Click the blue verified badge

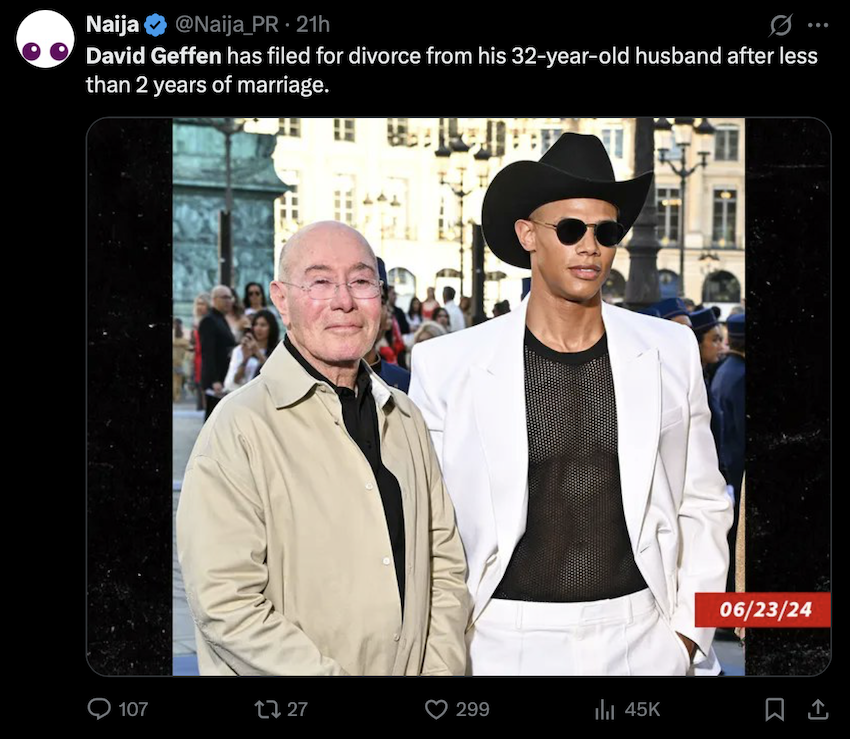(156, 25)
